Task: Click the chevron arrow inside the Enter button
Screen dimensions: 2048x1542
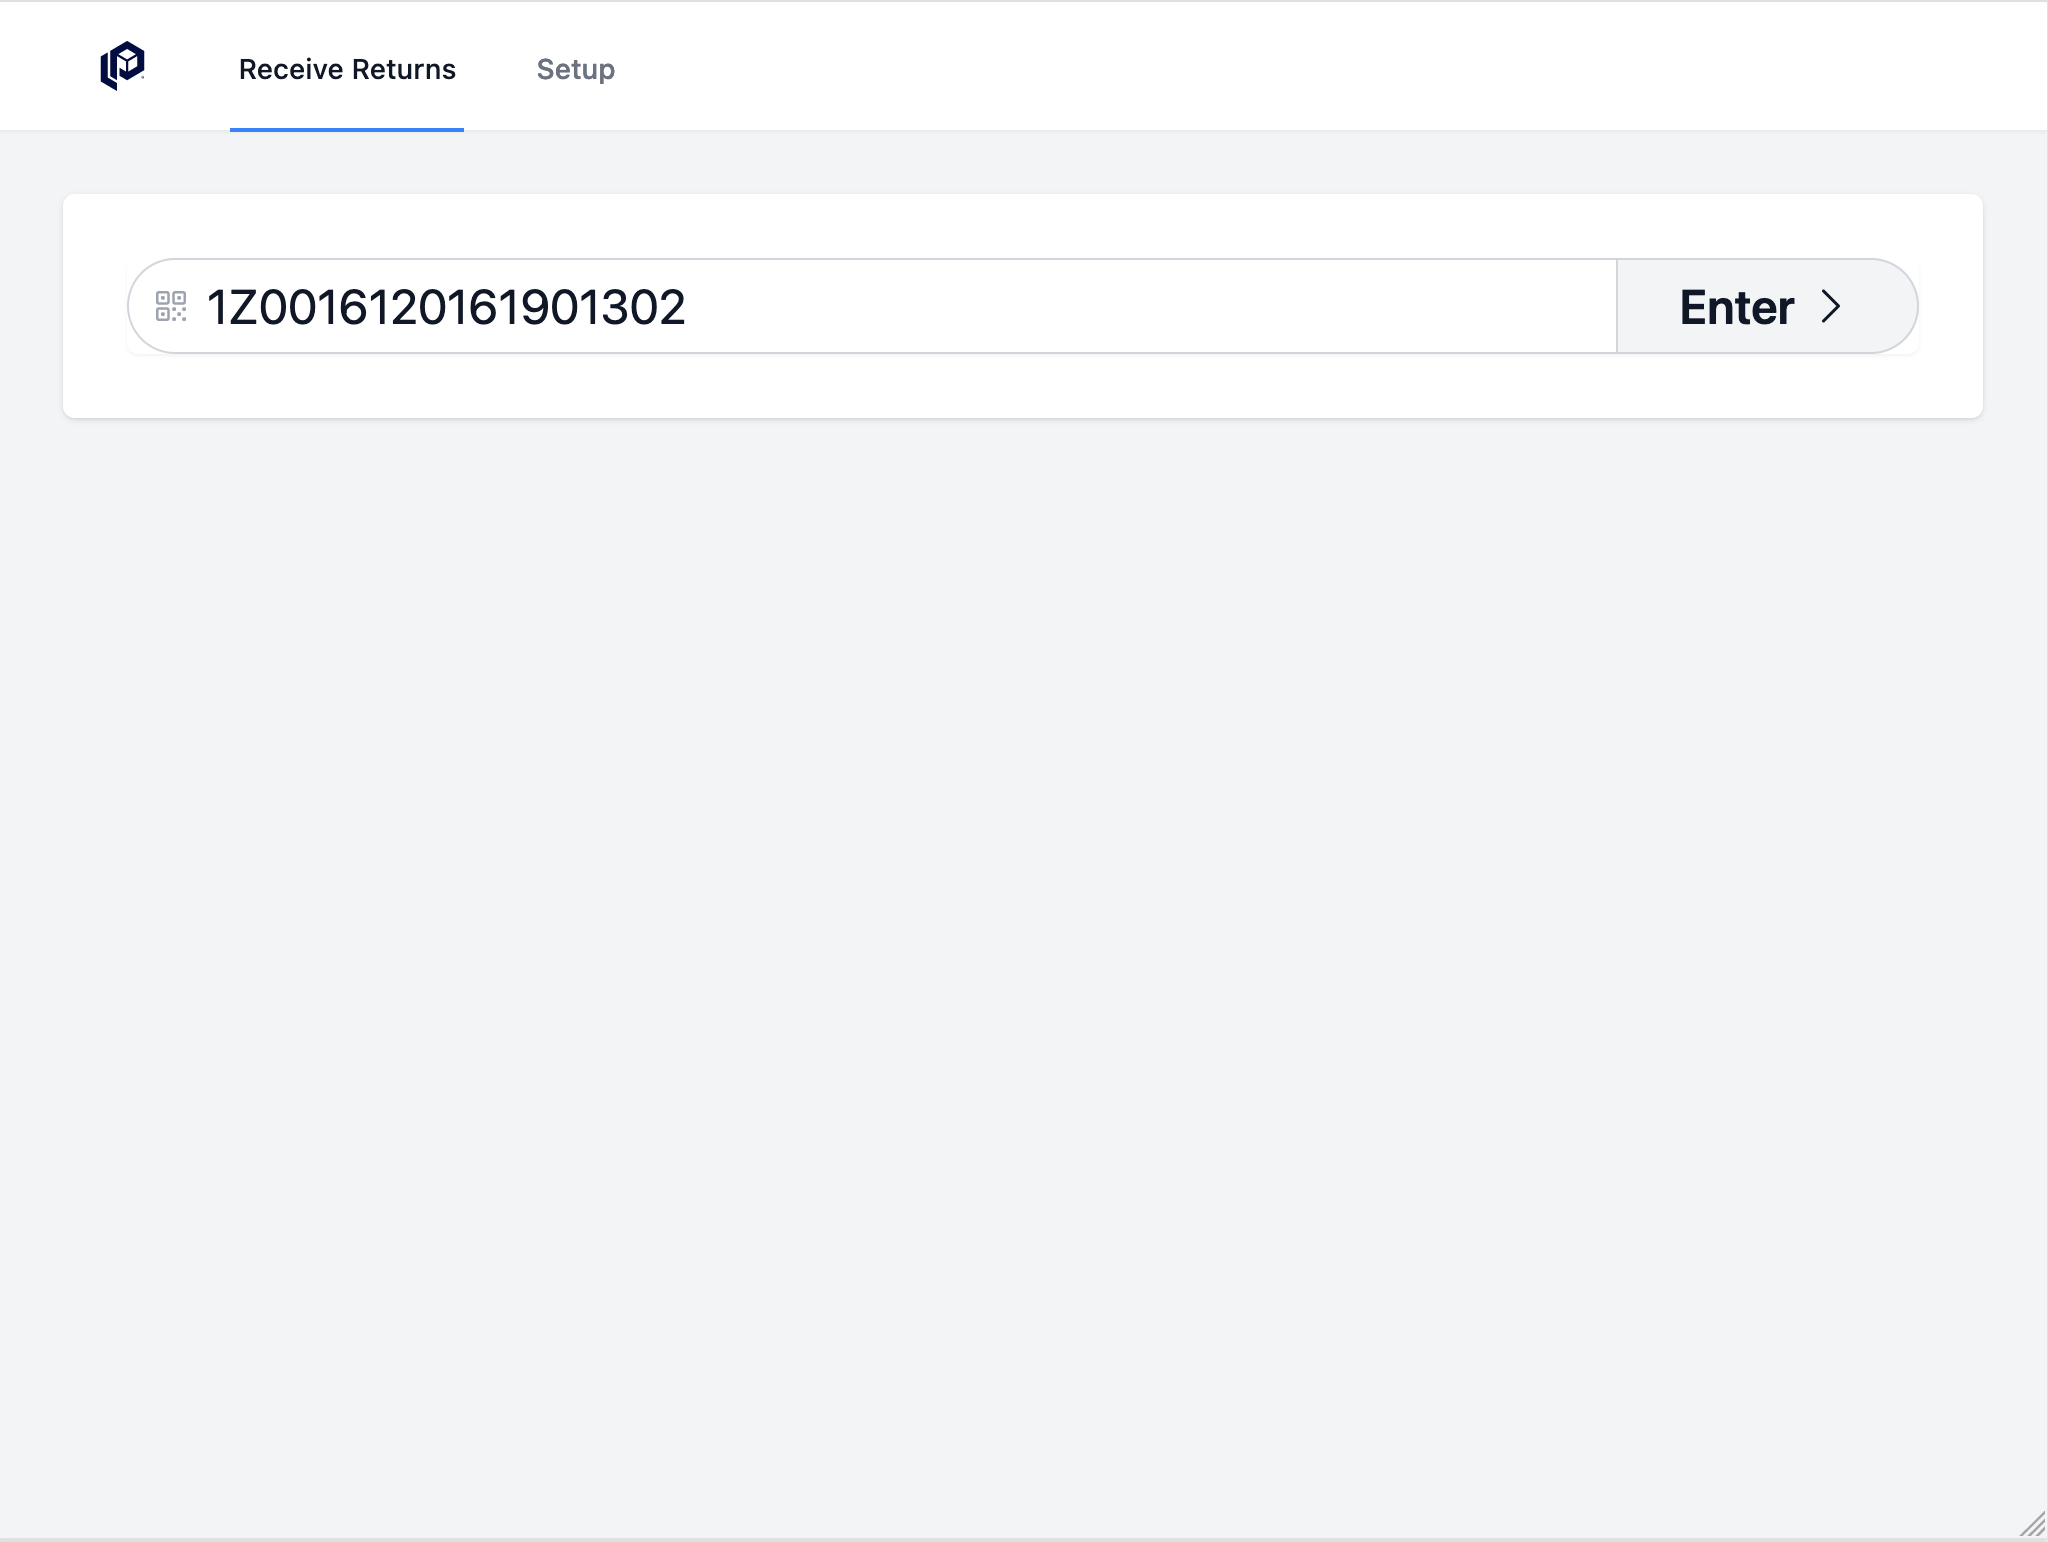Action: (1832, 307)
